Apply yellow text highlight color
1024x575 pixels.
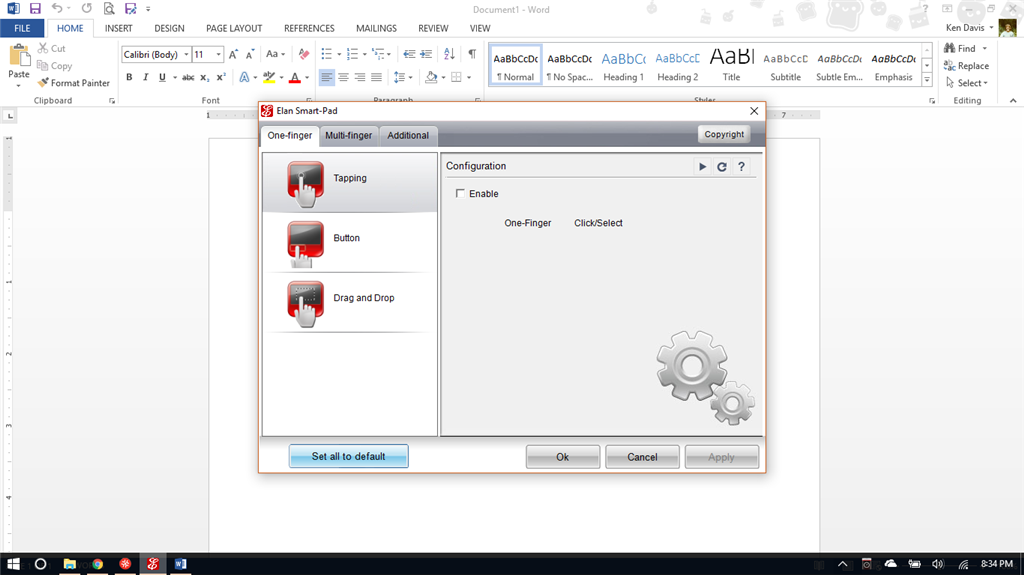coord(268,77)
